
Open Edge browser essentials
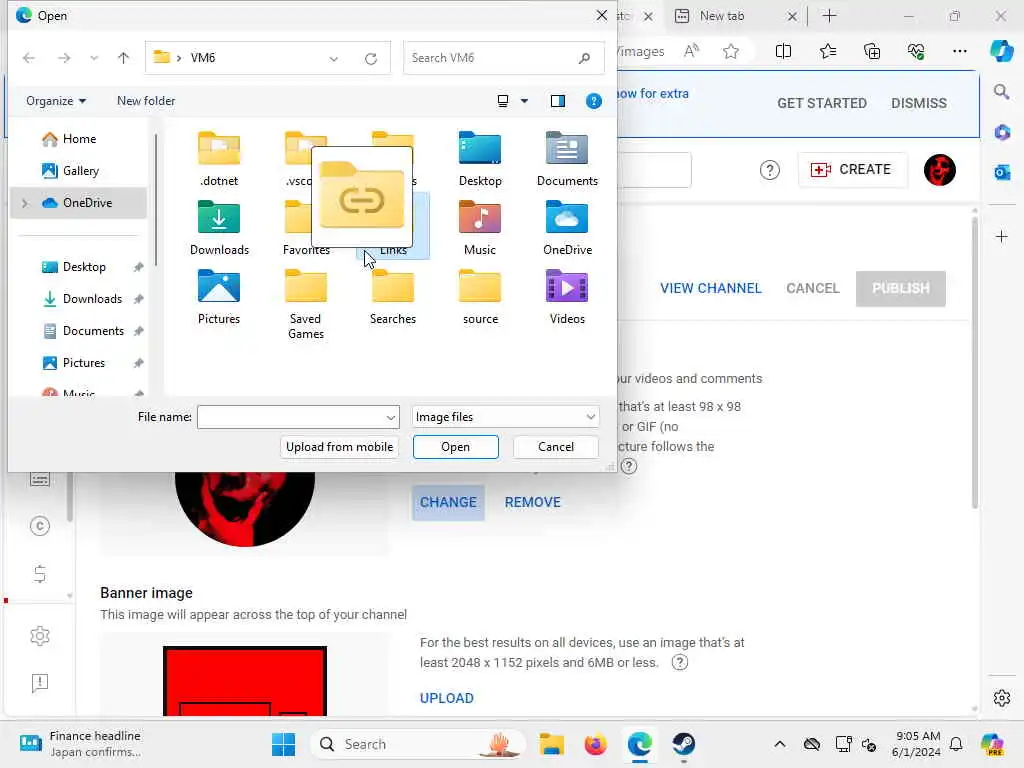tap(916, 52)
